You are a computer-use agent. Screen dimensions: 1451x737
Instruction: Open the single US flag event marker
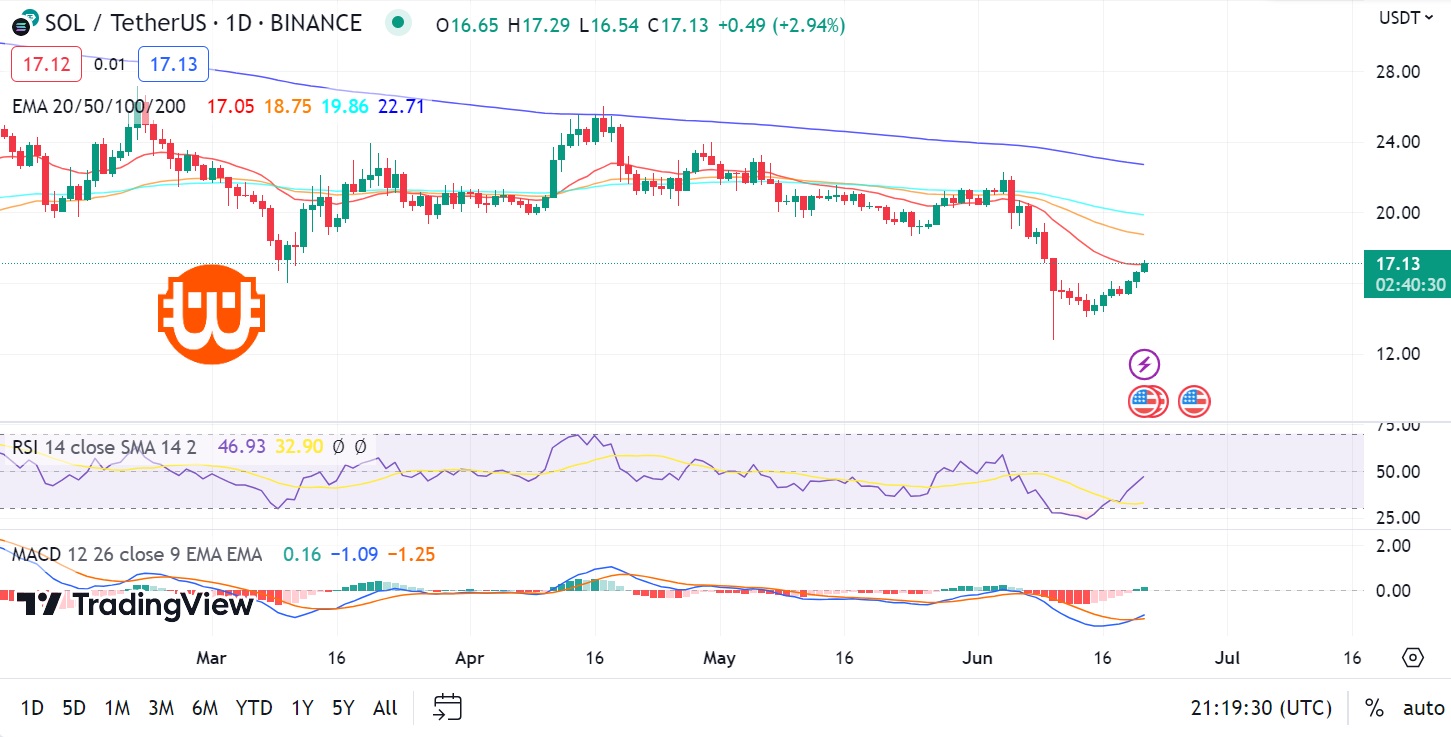point(1194,402)
